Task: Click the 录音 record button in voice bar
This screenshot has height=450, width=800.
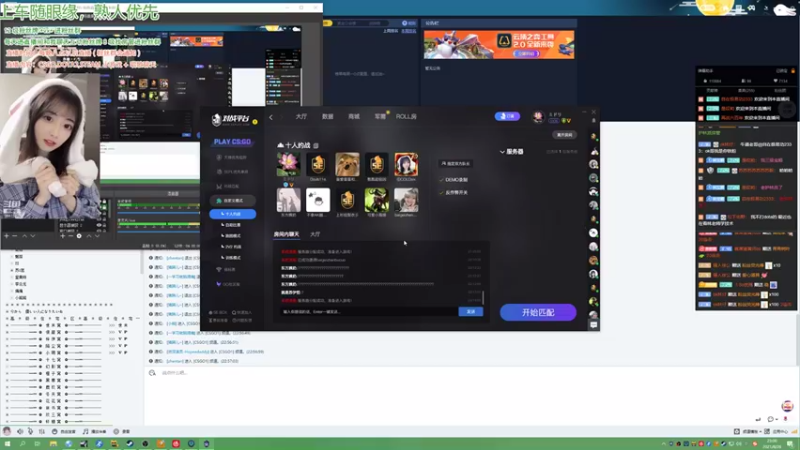Action: point(122,431)
